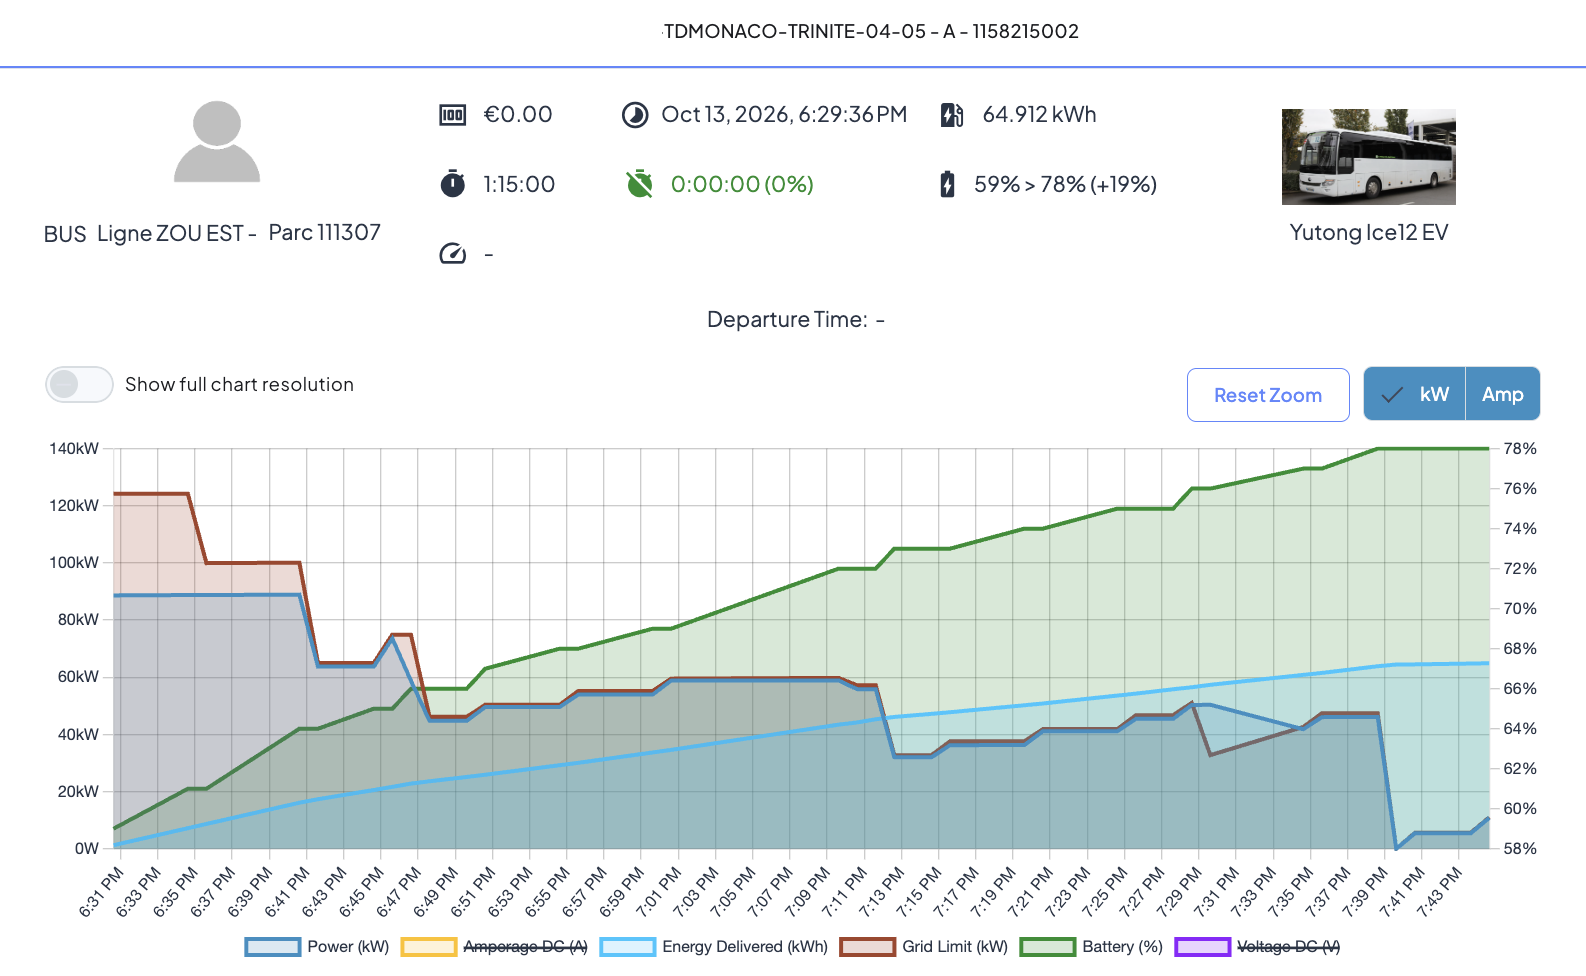Show Voltage DC (V) series in legend
1586x976 pixels.
[1258, 947]
